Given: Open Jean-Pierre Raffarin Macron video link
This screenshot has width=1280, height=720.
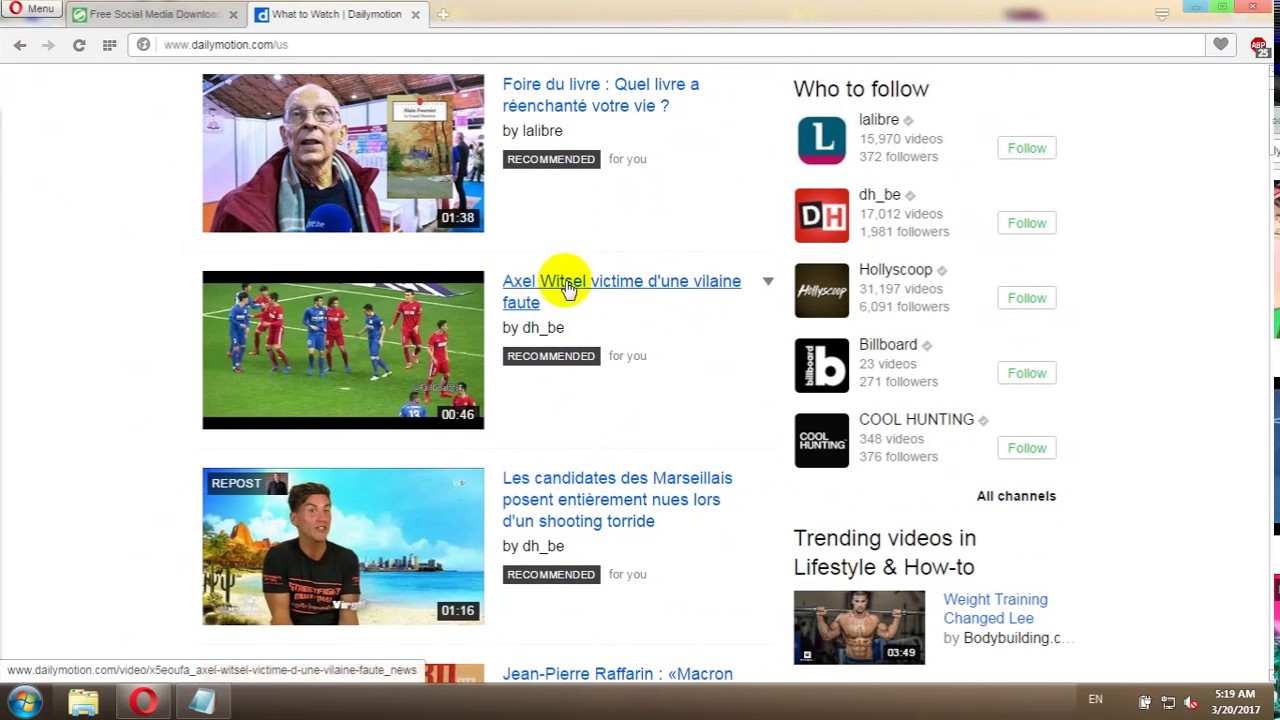Looking at the screenshot, I should [x=617, y=674].
